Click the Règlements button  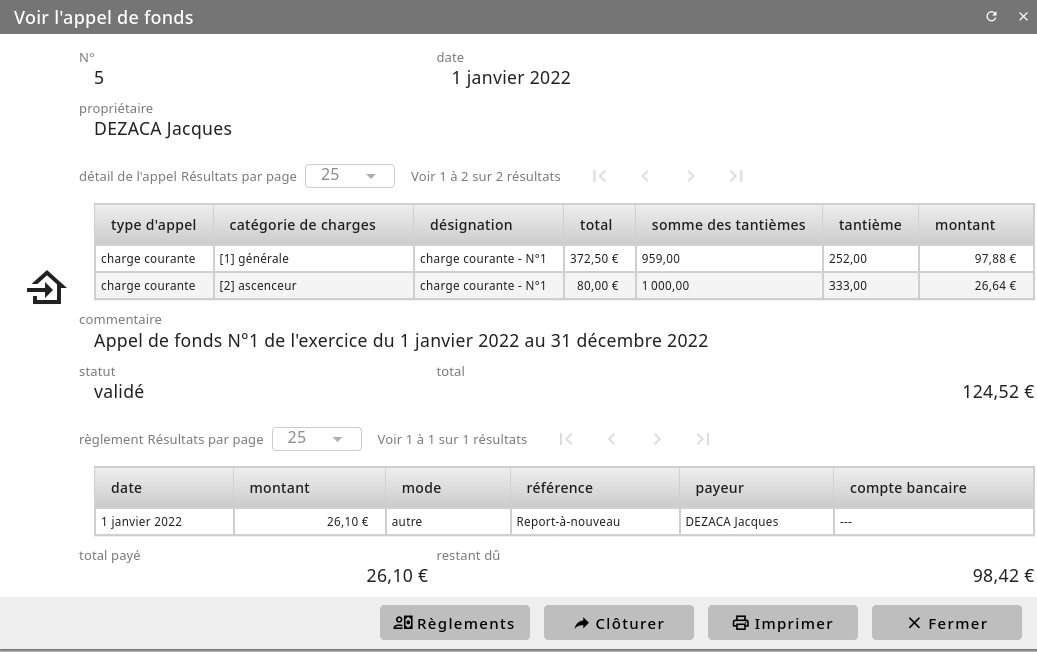[455, 623]
